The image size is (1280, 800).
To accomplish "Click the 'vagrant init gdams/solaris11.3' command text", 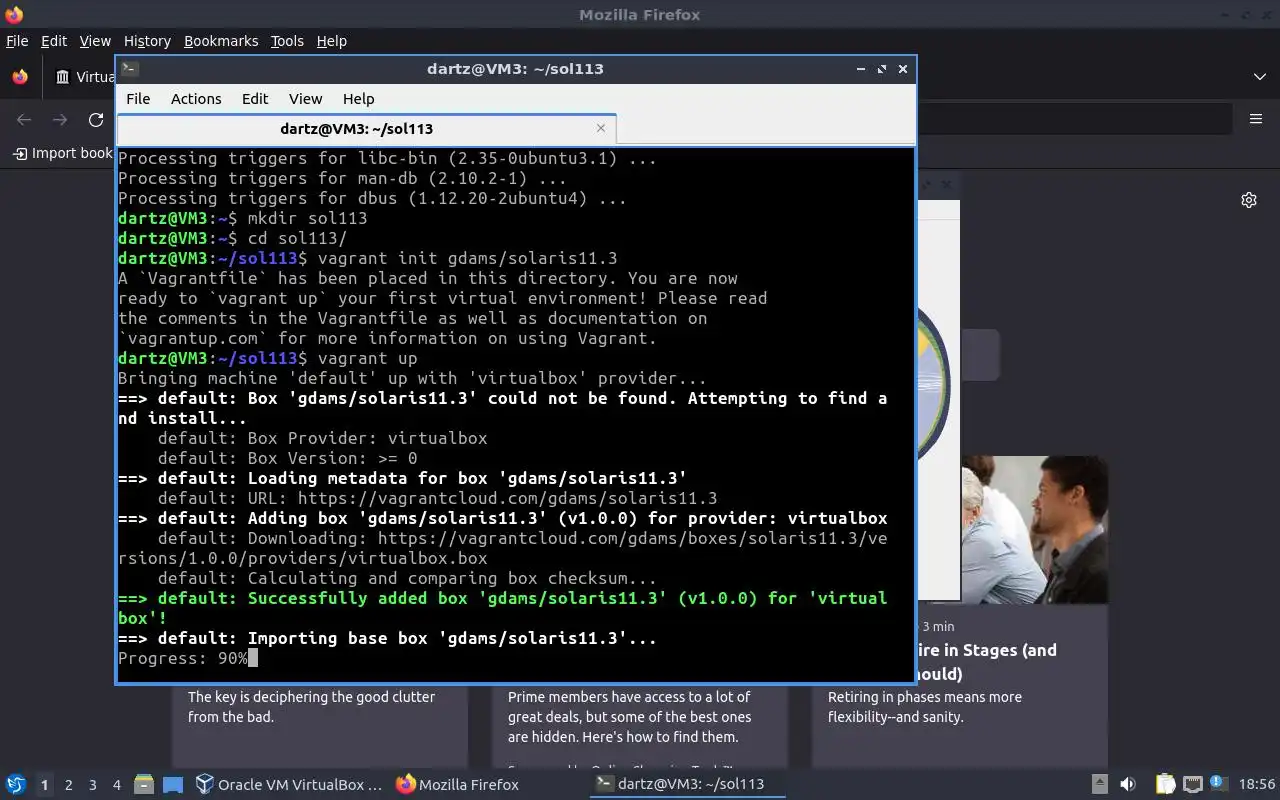I will (467, 258).
